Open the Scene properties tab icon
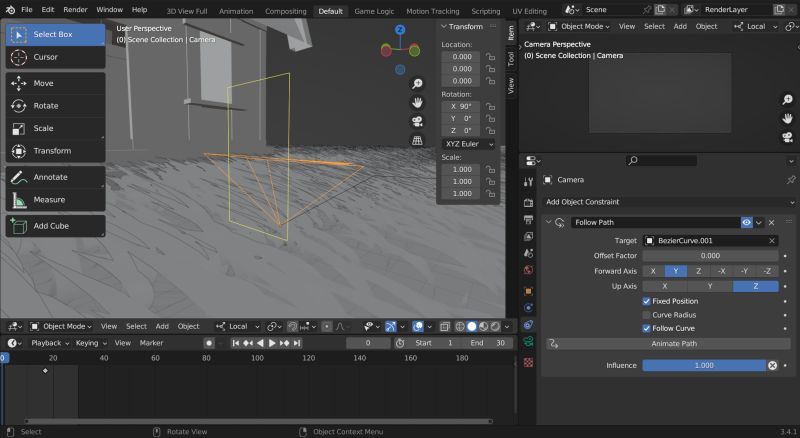 [529, 253]
